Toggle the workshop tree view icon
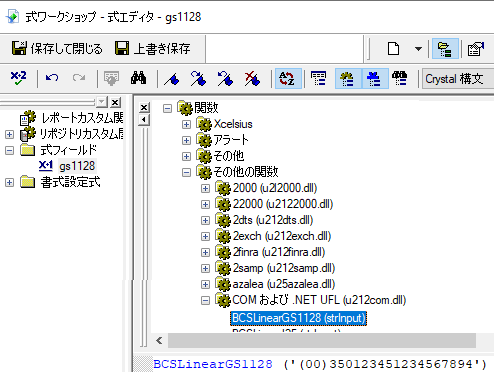 (x=445, y=49)
